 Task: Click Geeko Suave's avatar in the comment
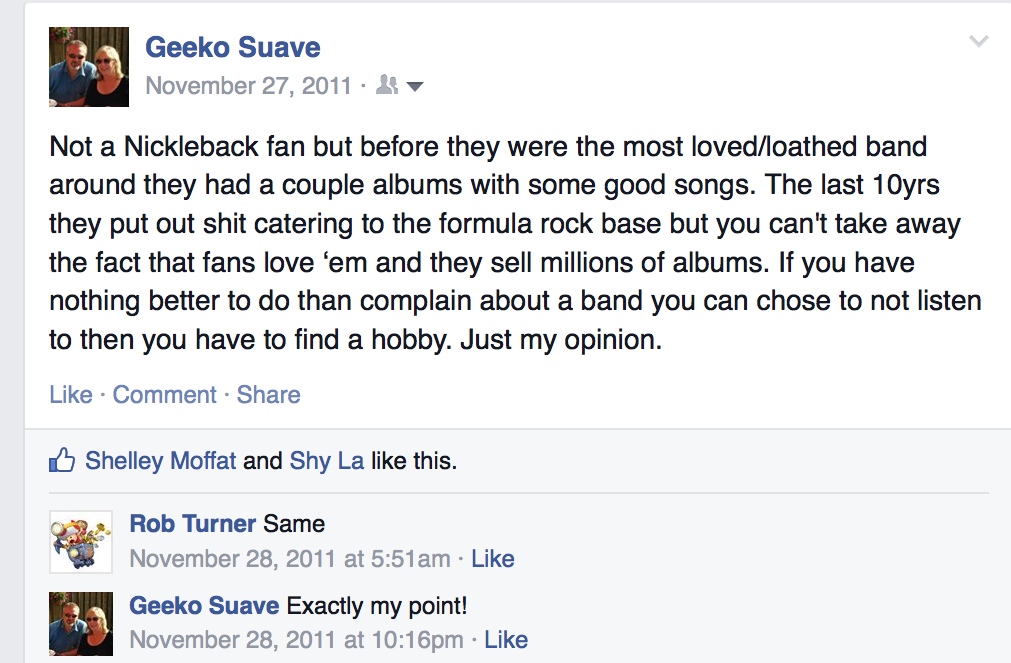(x=81, y=622)
